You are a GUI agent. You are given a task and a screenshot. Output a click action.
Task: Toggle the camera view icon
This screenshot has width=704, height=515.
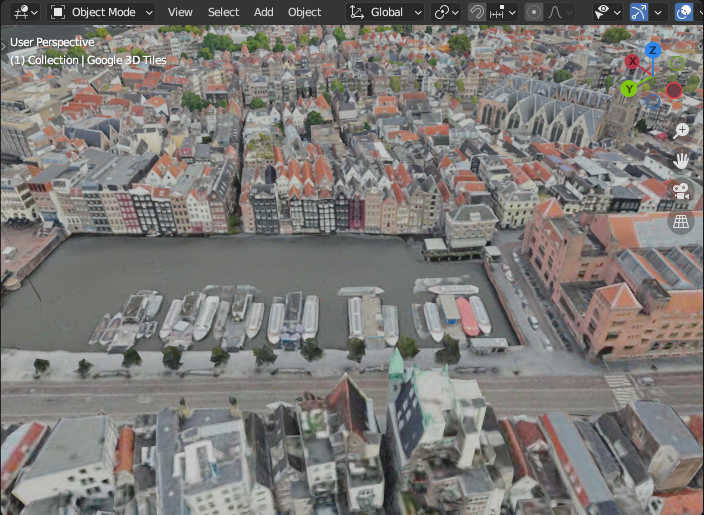pyautogui.click(x=681, y=191)
